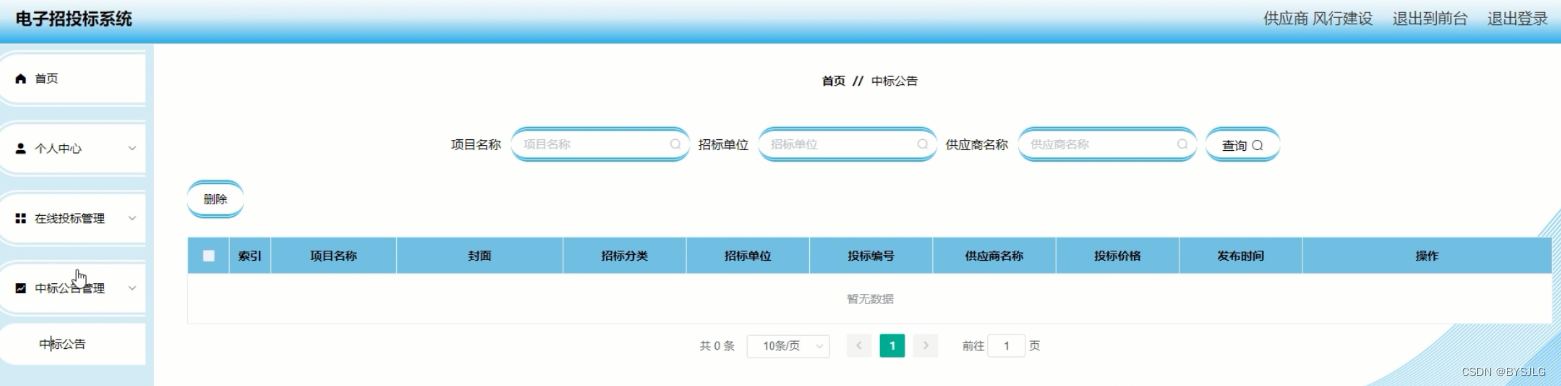The height and width of the screenshot is (386, 1561).
Task: Click the home icon beside 首页
Action: point(21,79)
